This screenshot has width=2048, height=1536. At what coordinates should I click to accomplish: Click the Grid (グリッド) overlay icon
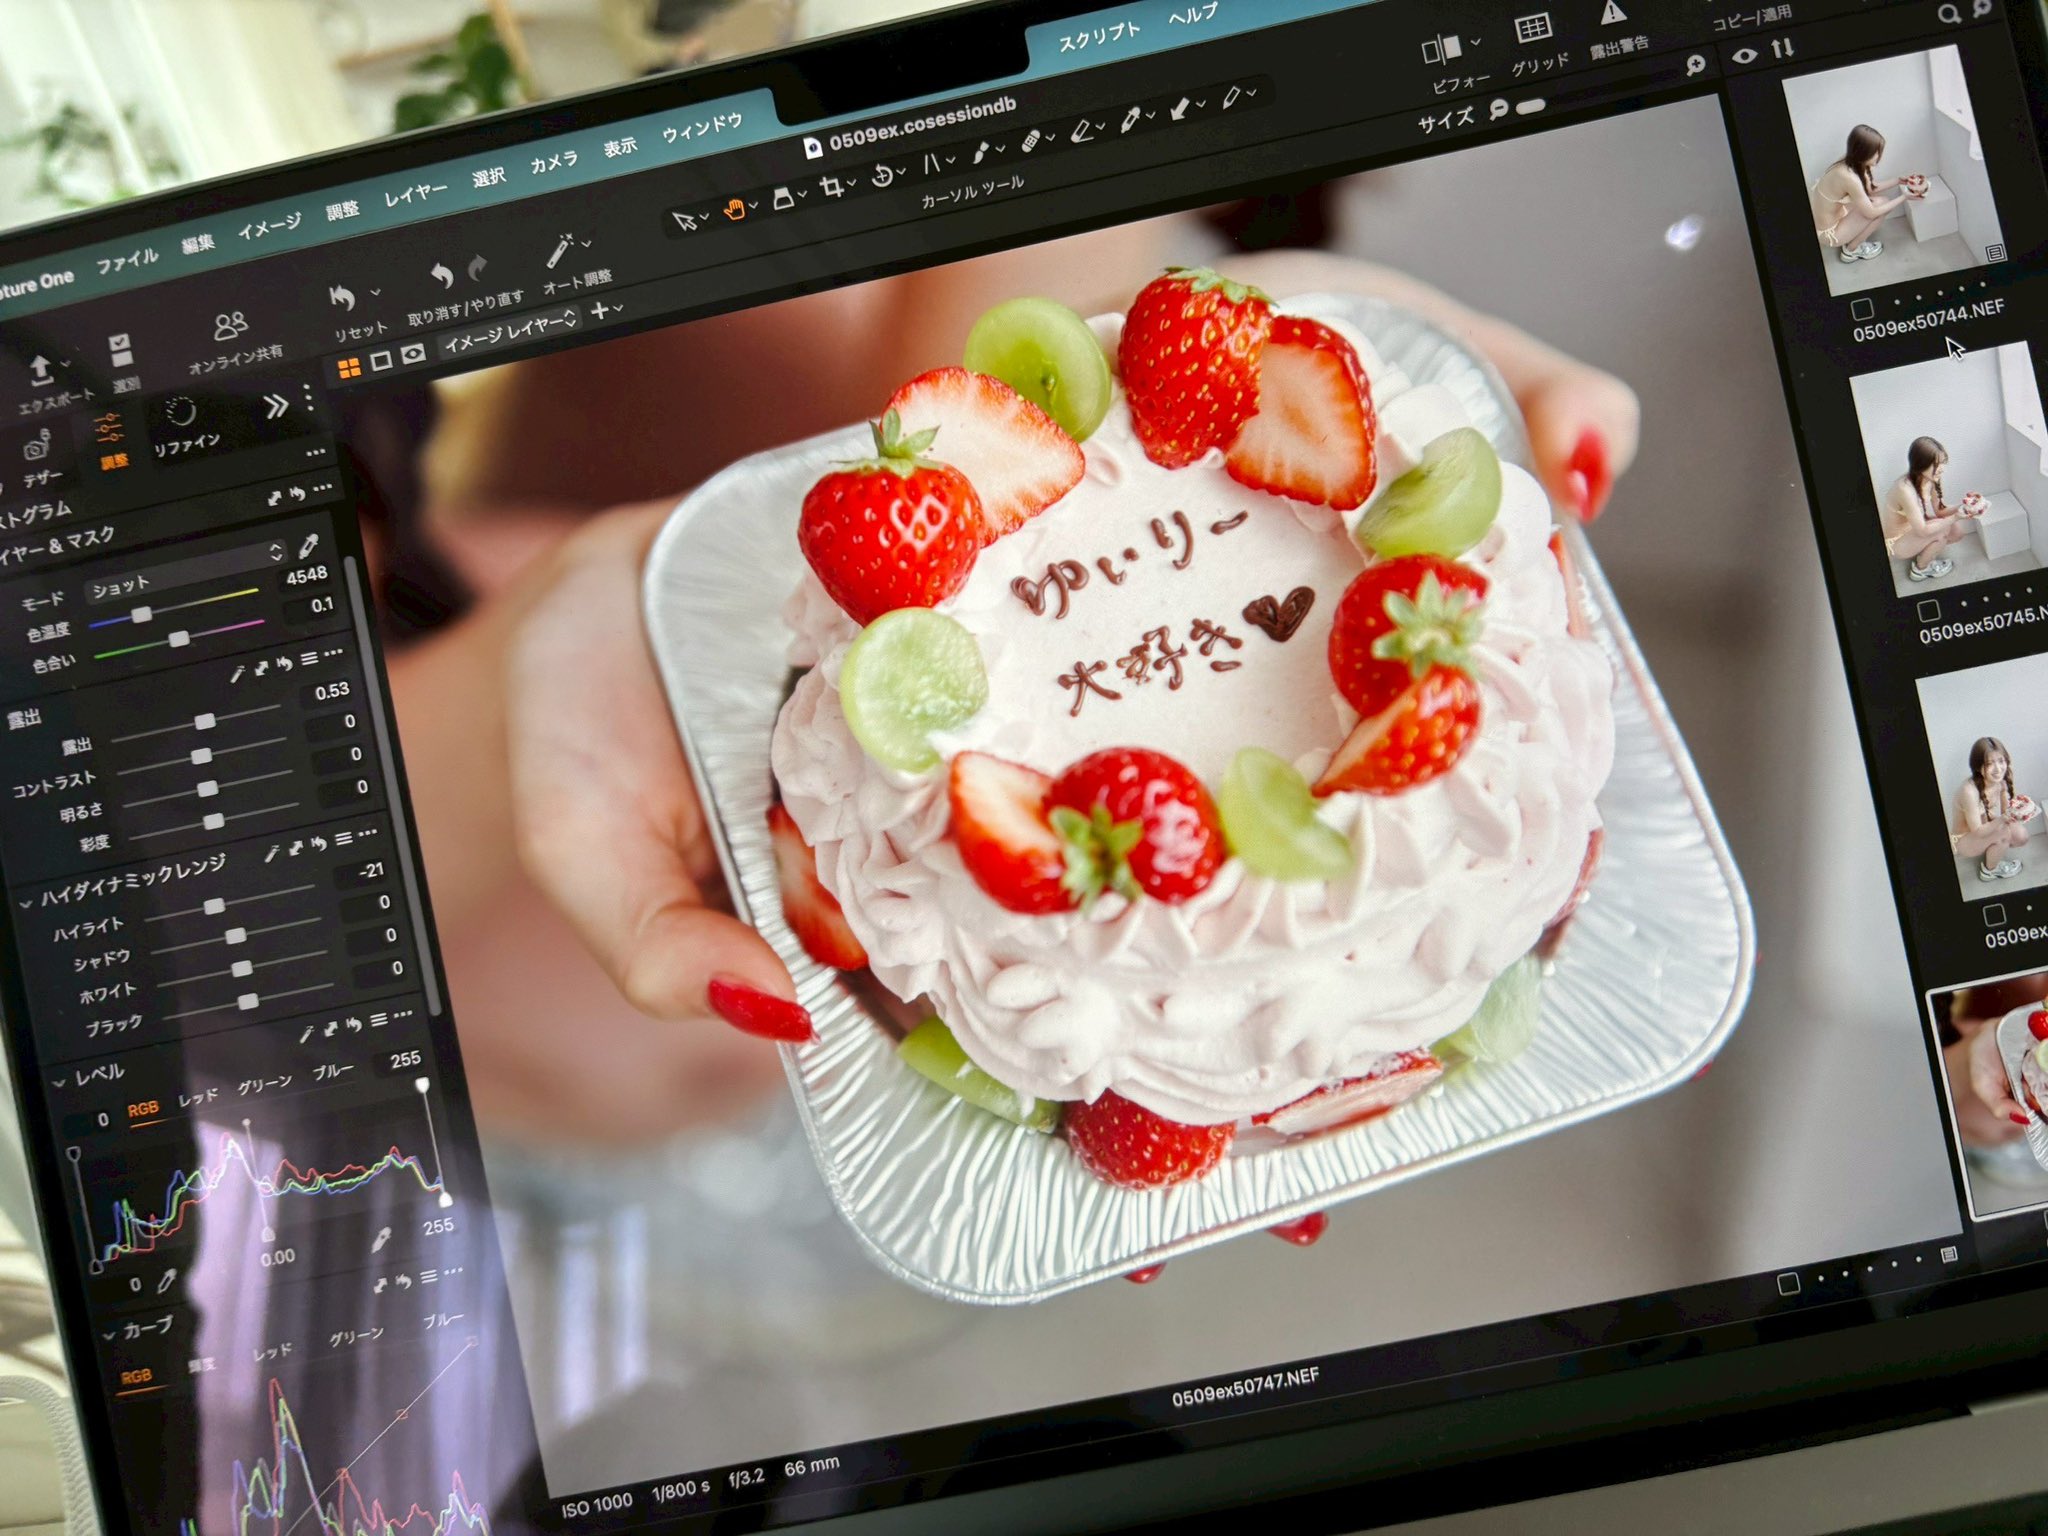coord(1532,28)
